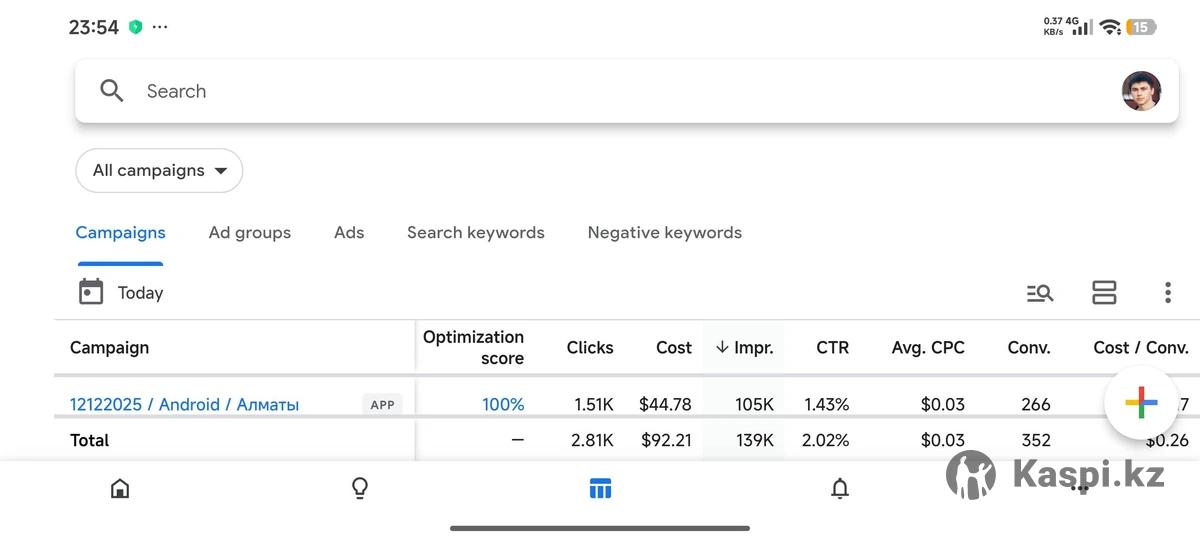Switch table layout view icon
This screenshot has width=1200, height=539.
pyautogui.click(x=1104, y=293)
